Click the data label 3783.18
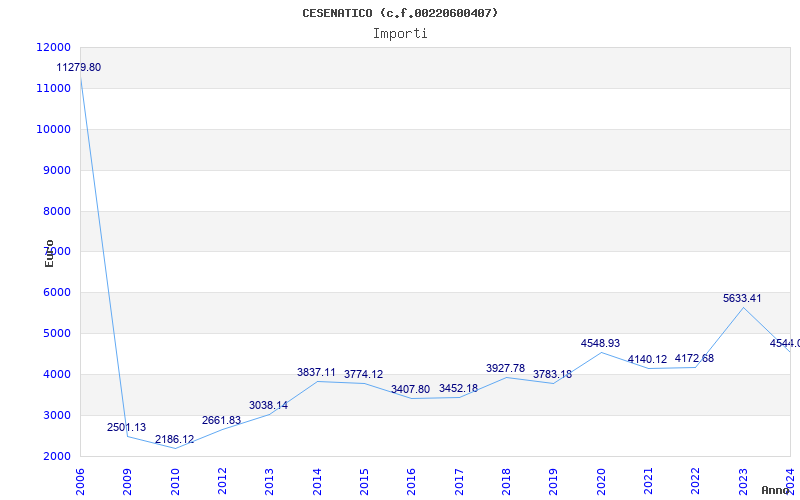800x500 pixels. coord(553,374)
